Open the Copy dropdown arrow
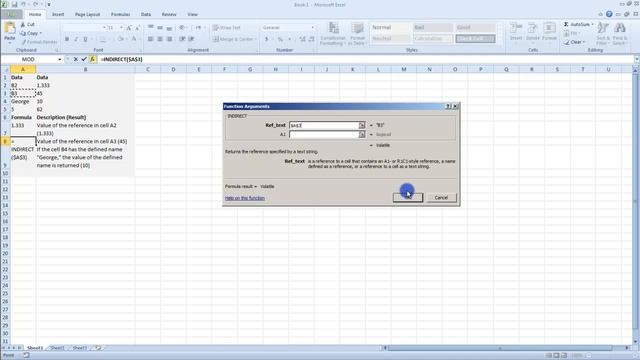Image resolution: width=640 pixels, height=360 pixels. (x=40, y=33)
